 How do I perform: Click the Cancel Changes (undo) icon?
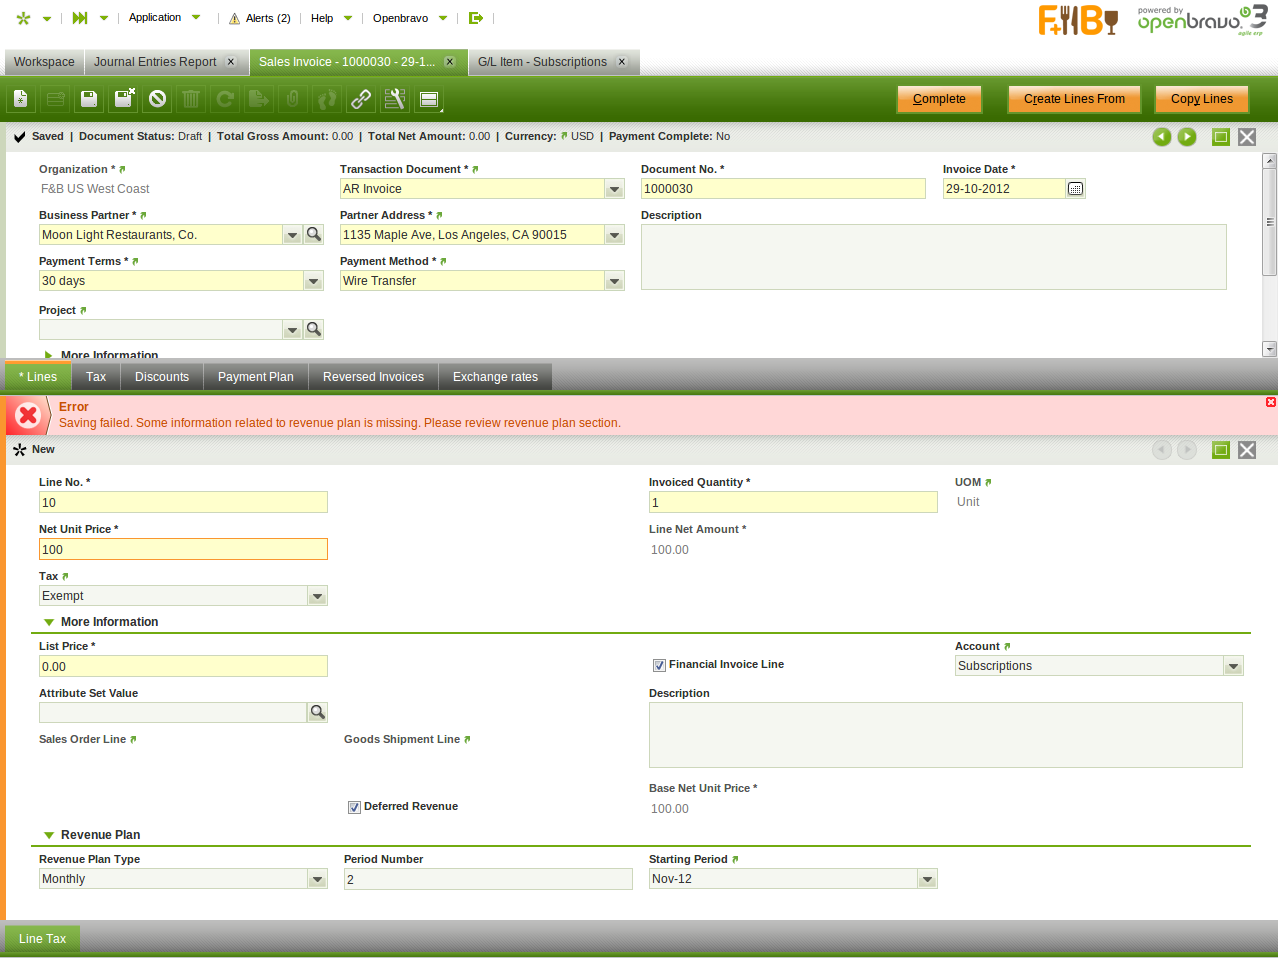click(x=157, y=99)
